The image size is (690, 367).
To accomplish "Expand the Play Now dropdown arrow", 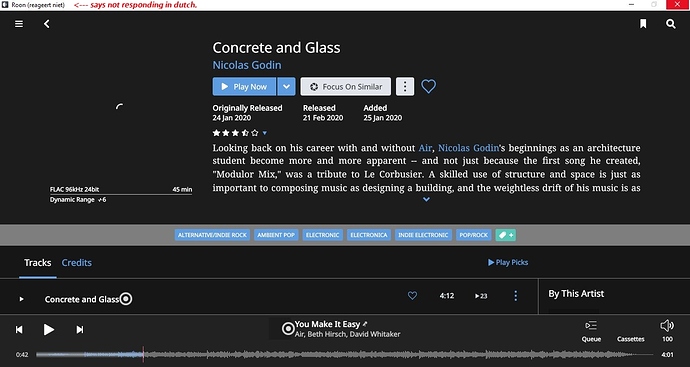I will 286,87.
